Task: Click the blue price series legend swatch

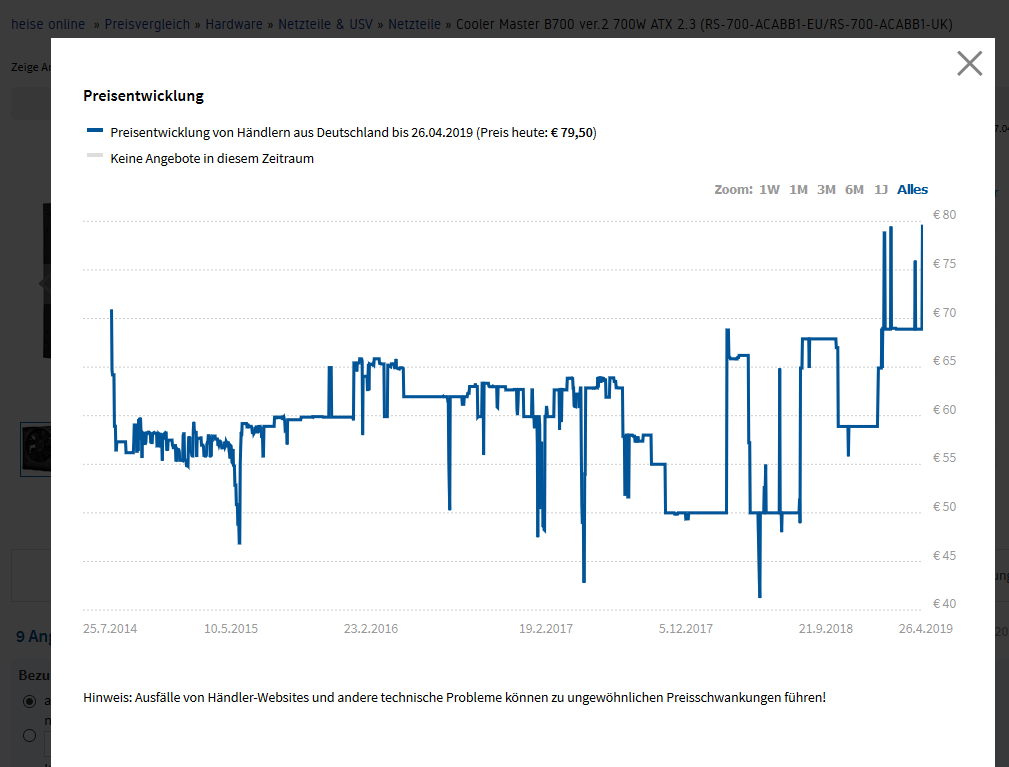Action: (x=95, y=131)
